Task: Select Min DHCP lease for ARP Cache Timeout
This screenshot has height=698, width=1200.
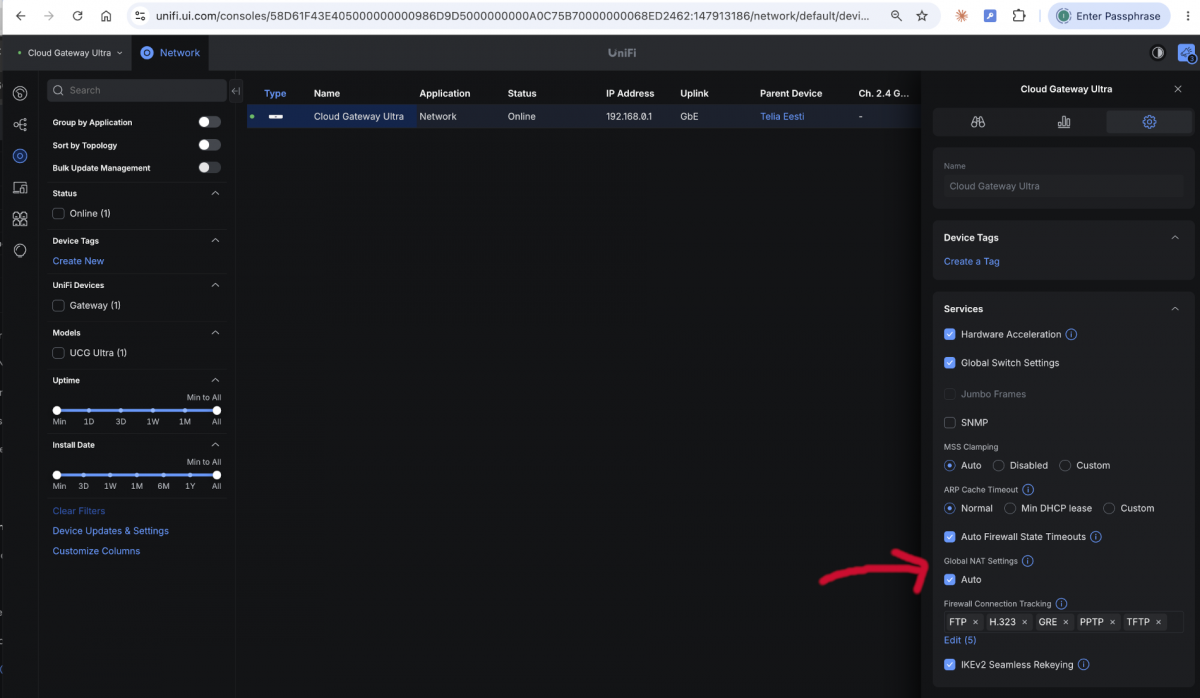Action: (1010, 508)
